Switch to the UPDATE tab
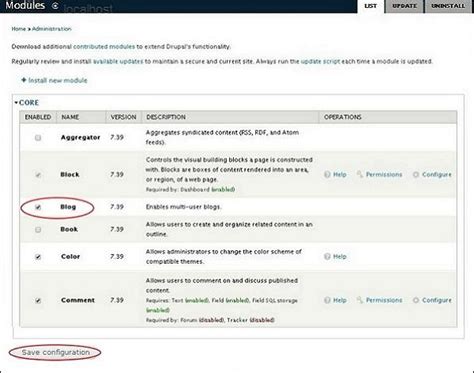474x373 pixels. pyautogui.click(x=404, y=6)
